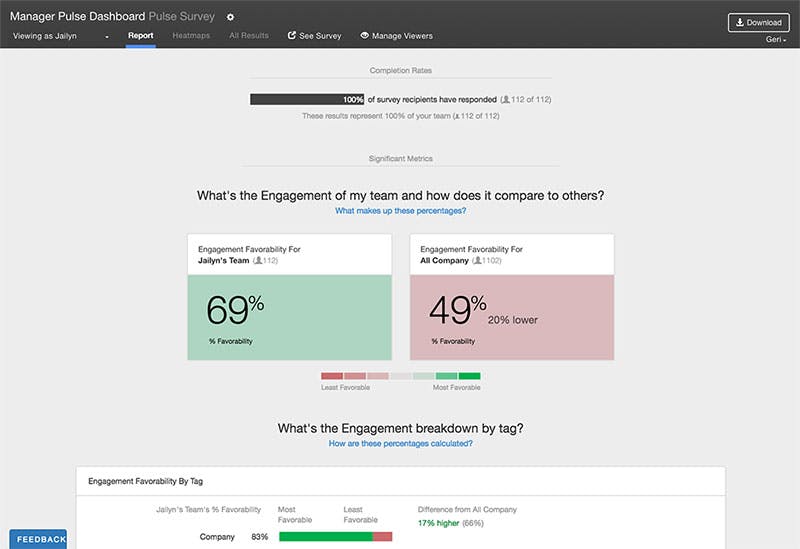Click the download arrow icon
The height and width of the screenshot is (549, 800).
[x=740, y=22]
